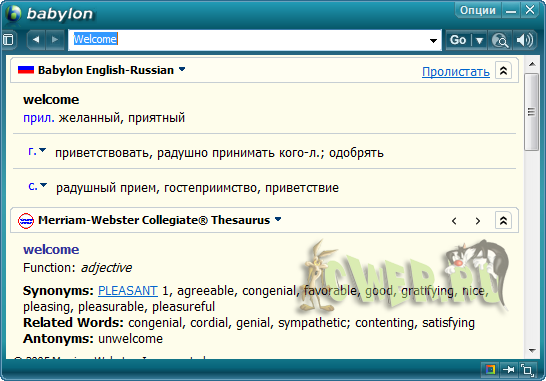Click the Go button
The height and width of the screenshot is (381, 546).
click(x=458, y=40)
